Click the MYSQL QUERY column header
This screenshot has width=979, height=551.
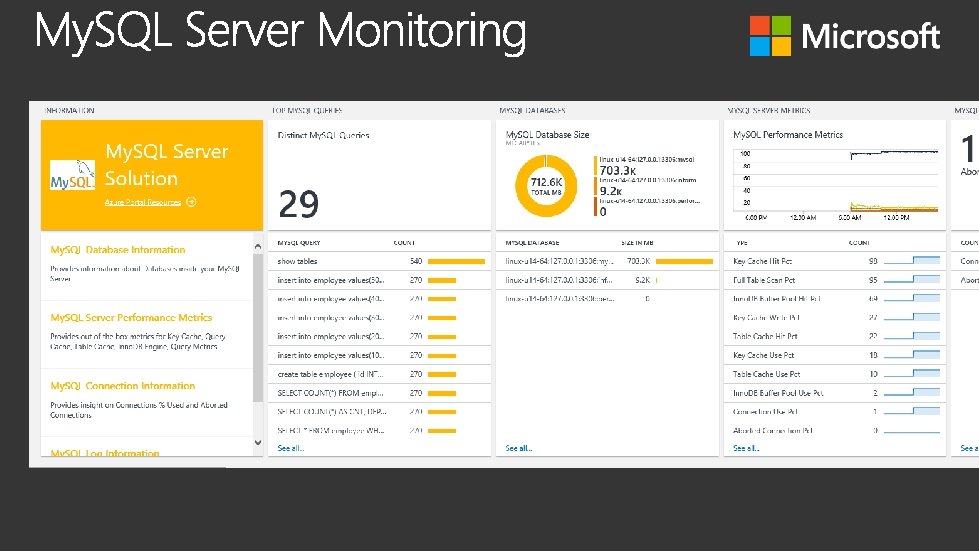click(299, 243)
